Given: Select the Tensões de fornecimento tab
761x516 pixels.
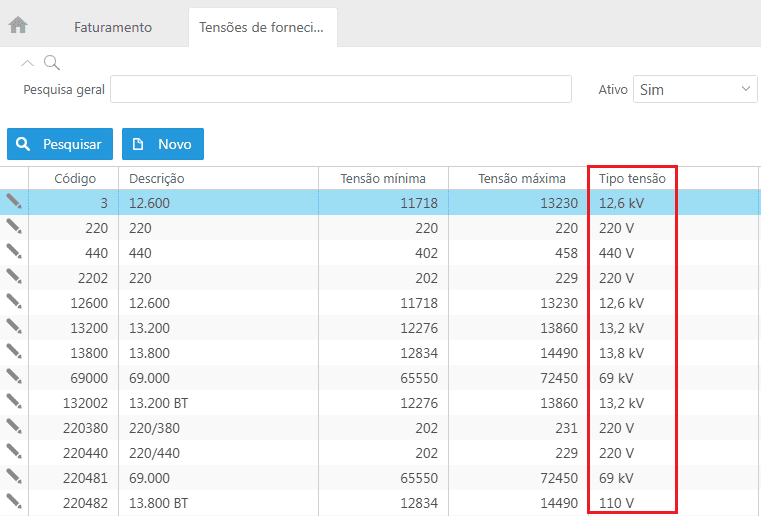Looking at the screenshot, I should (261, 27).
